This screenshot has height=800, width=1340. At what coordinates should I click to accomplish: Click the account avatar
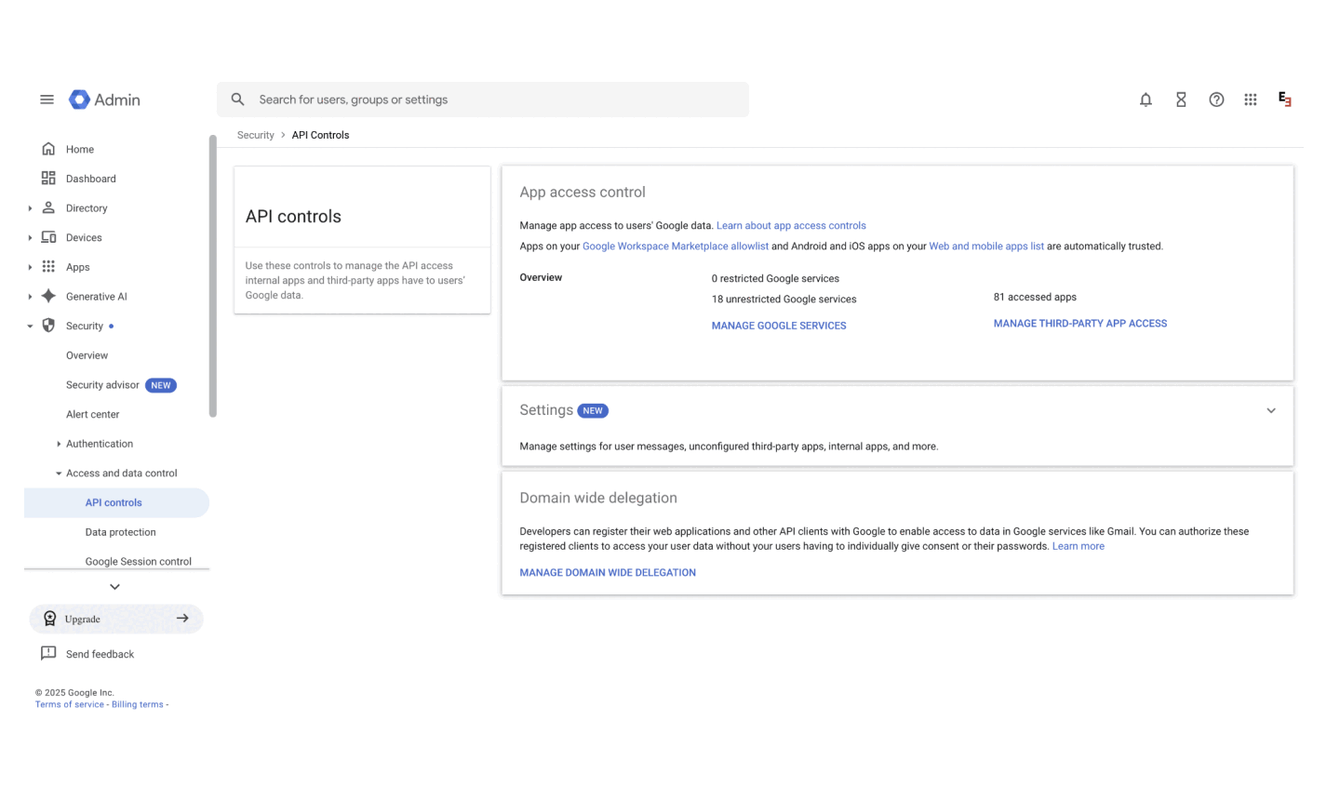click(x=1284, y=99)
